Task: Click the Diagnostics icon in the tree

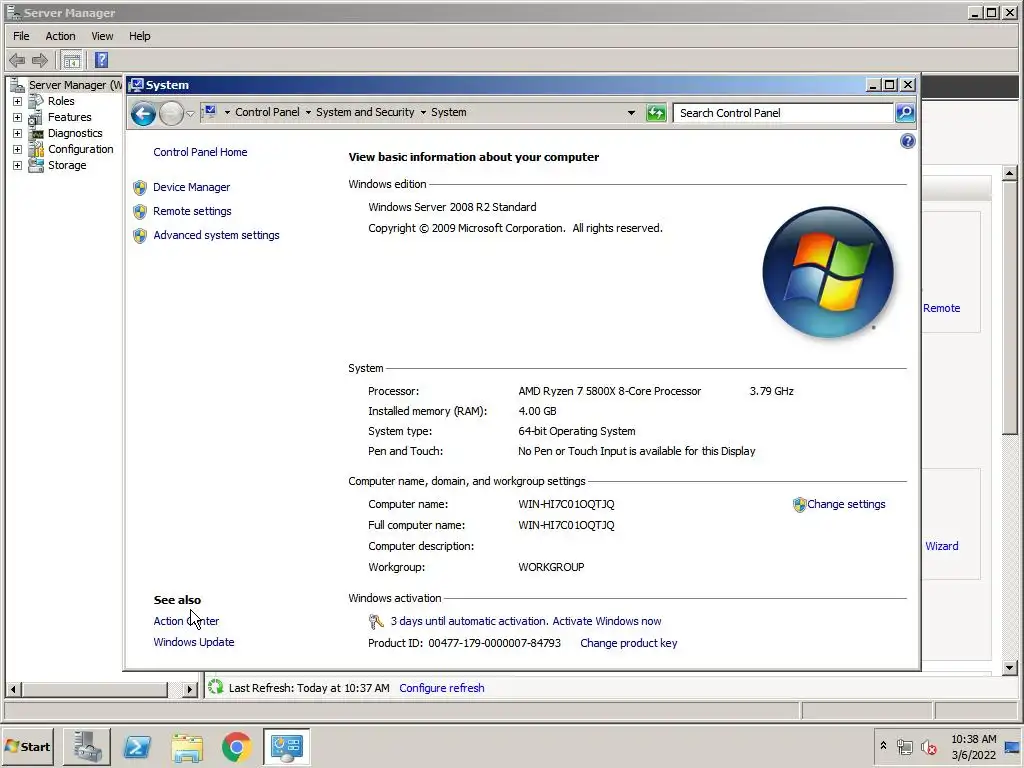Action: 36,133
